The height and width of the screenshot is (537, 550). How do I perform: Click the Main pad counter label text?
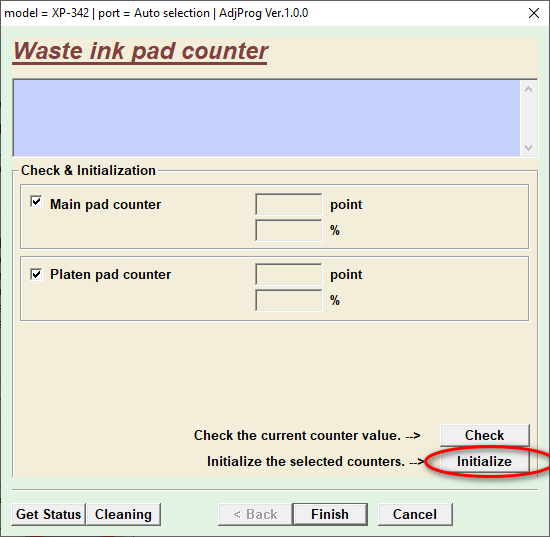(105, 204)
